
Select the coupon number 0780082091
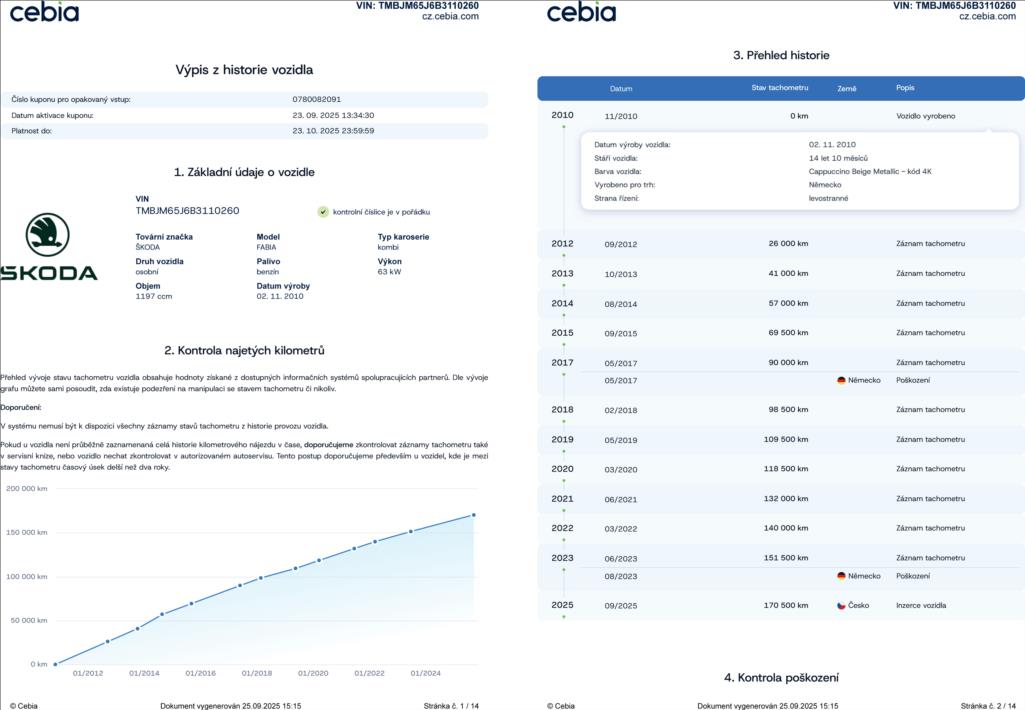[x=317, y=99]
